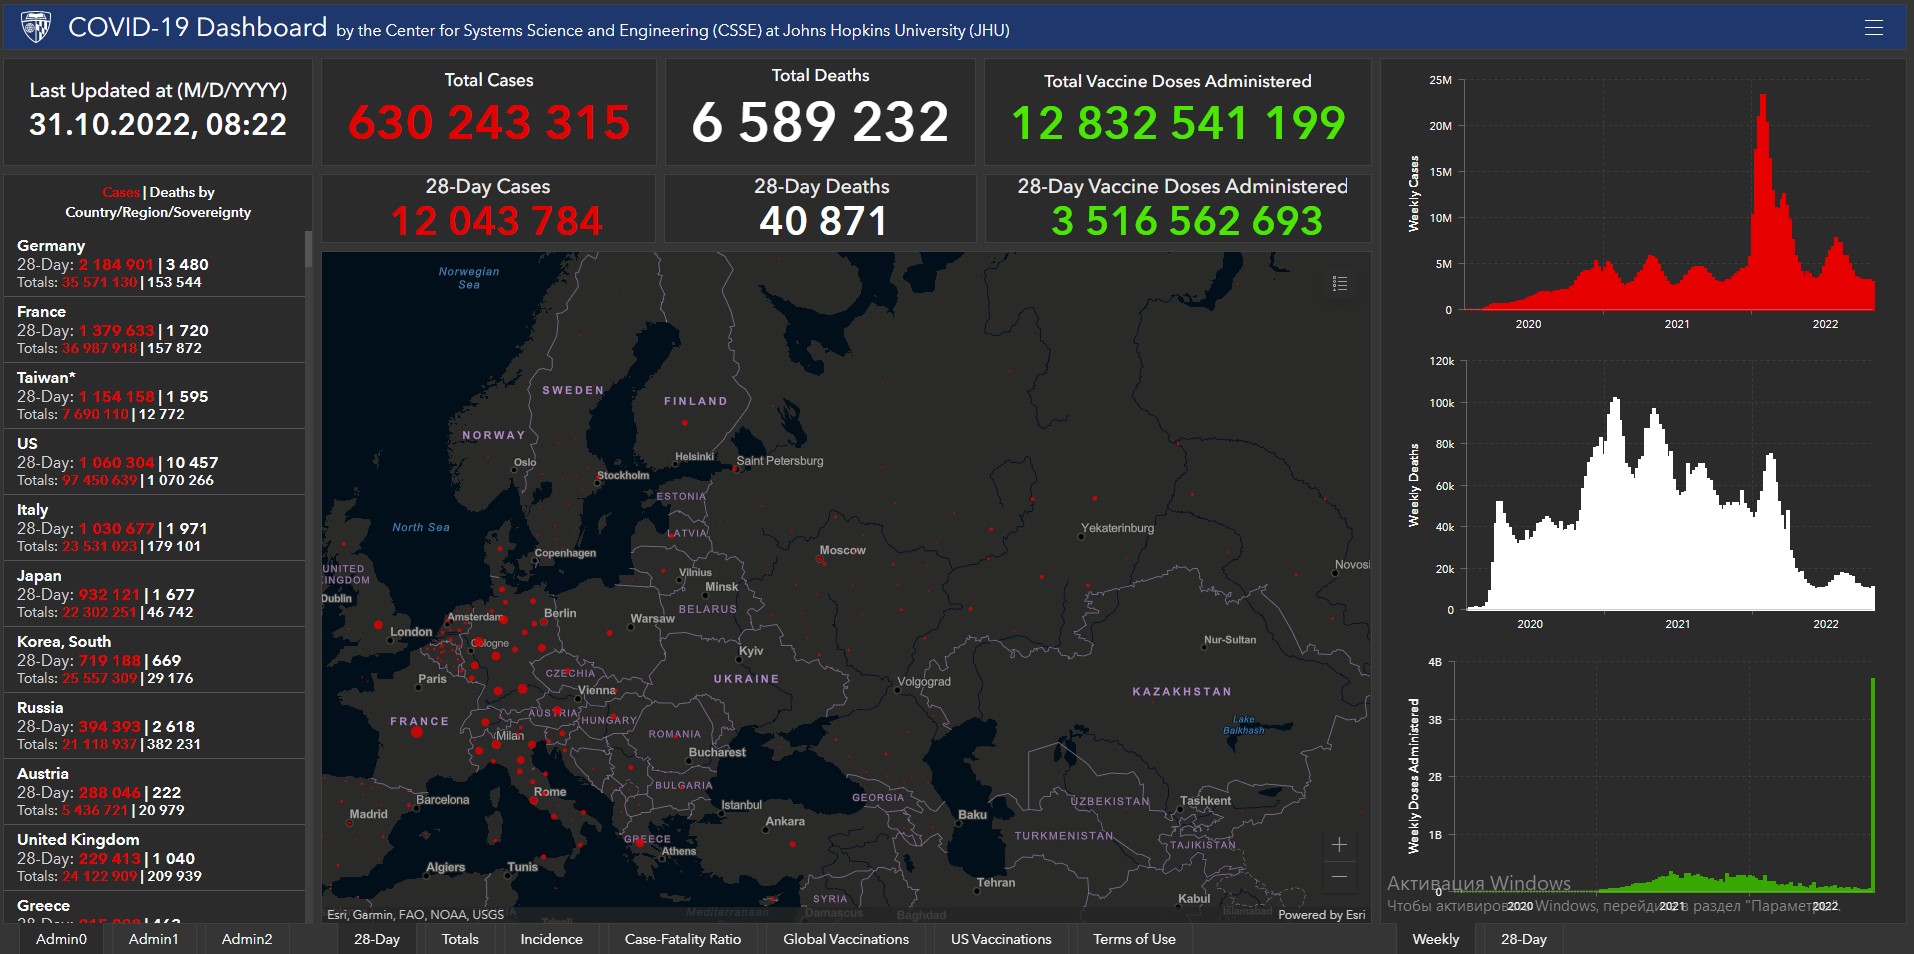The width and height of the screenshot is (1914, 954).
Task: Select the Totals map tab
Action: click(x=460, y=939)
